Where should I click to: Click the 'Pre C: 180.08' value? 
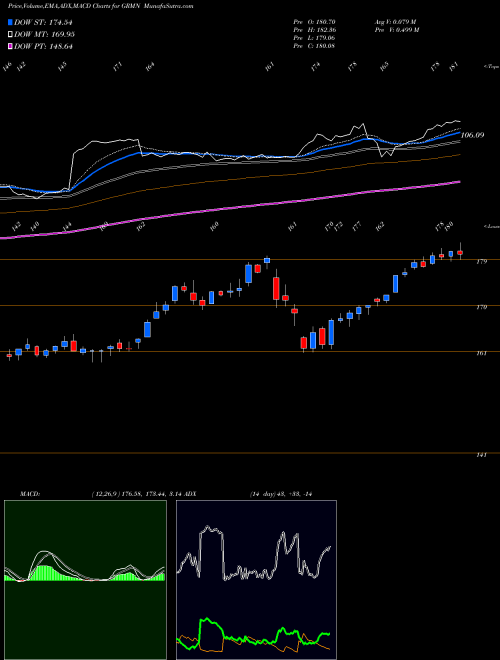pyautogui.click(x=314, y=46)
